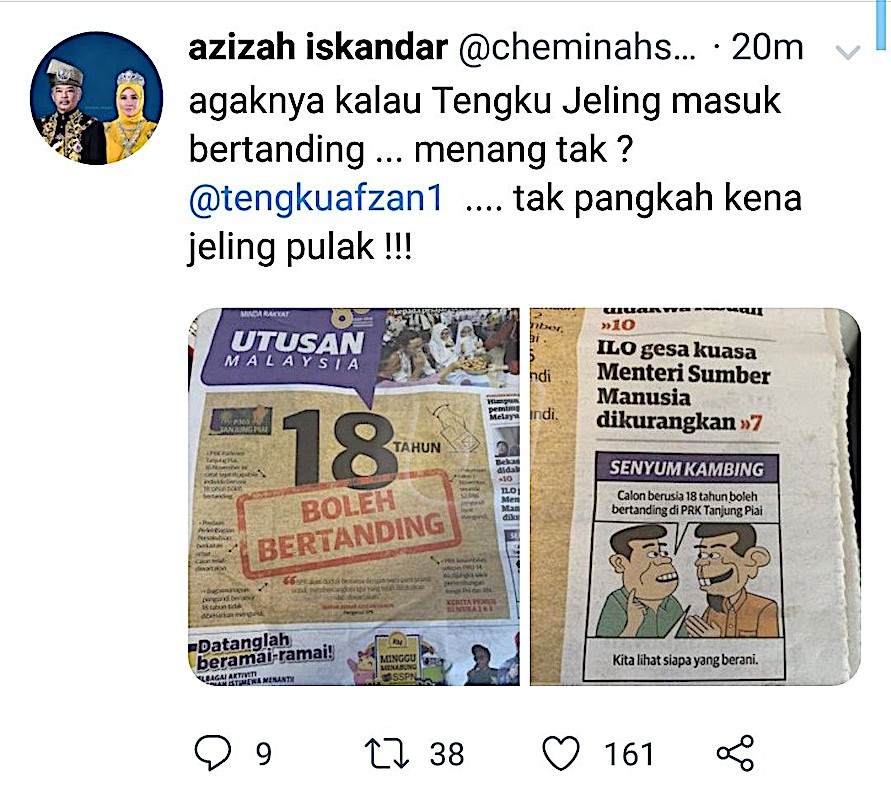Tap the ILO gesa kuasa headline photo
The width and height of the screenshot is (891, 800).
pos(684,385)
